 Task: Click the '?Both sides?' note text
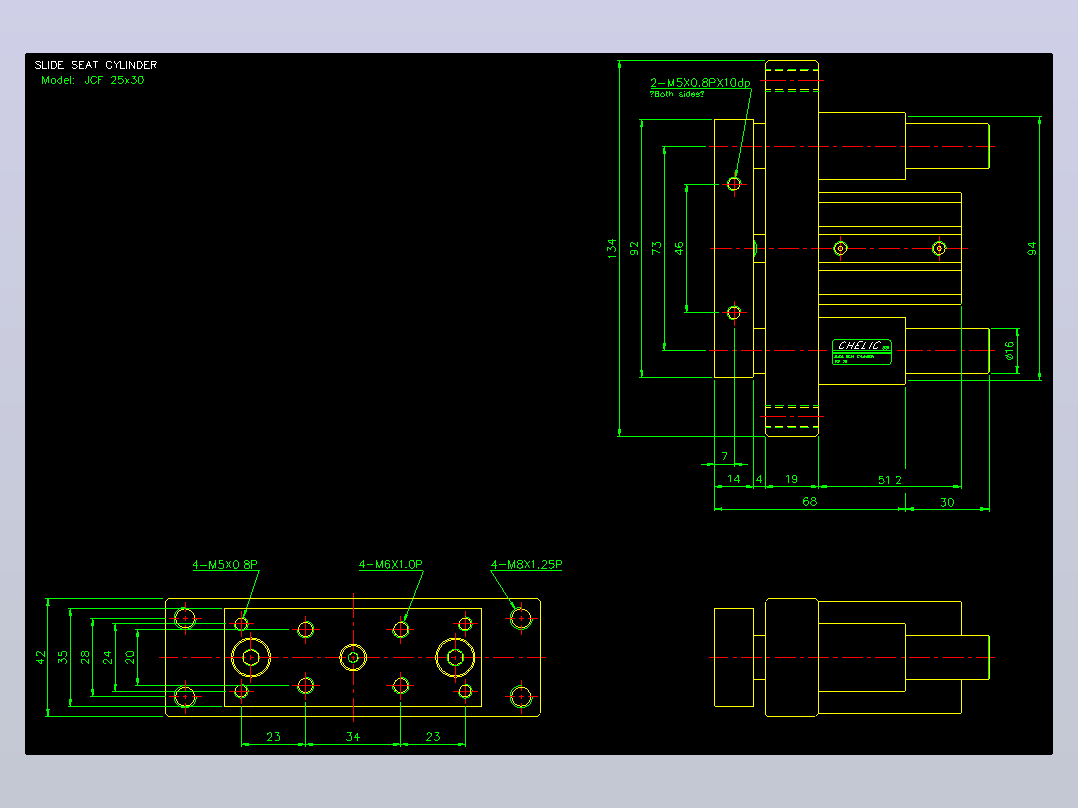[676, 94]
